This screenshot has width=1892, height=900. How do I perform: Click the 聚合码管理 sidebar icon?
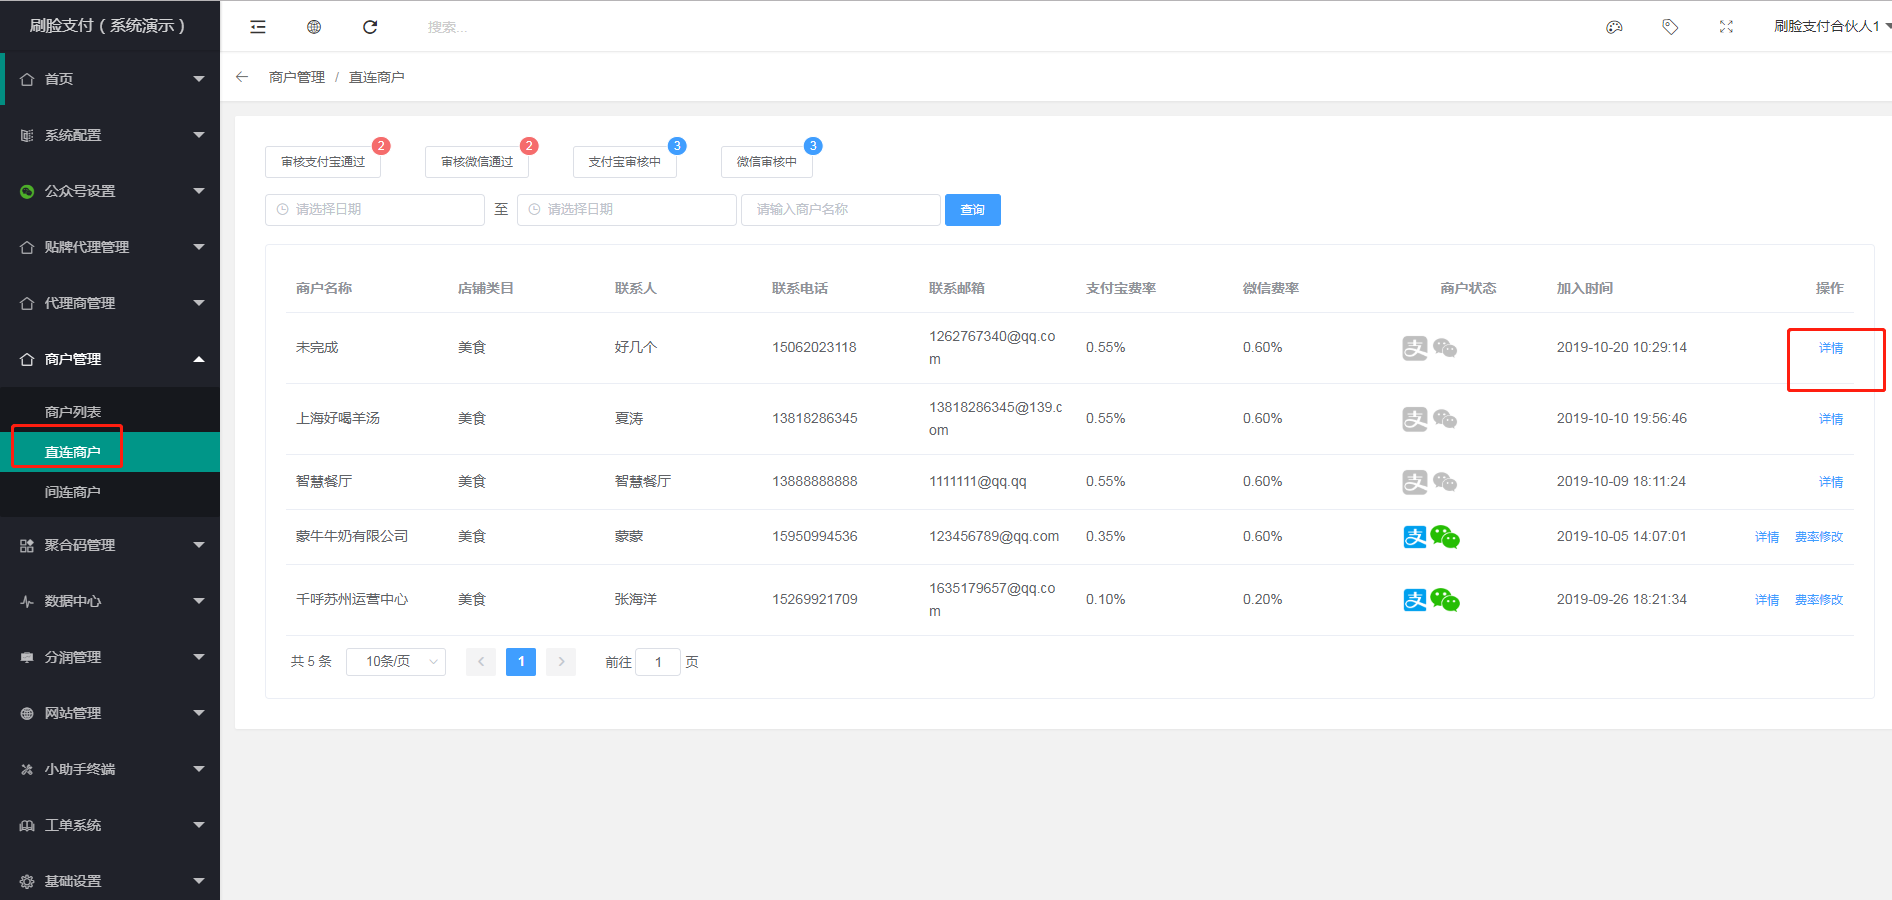coord(27,545)
